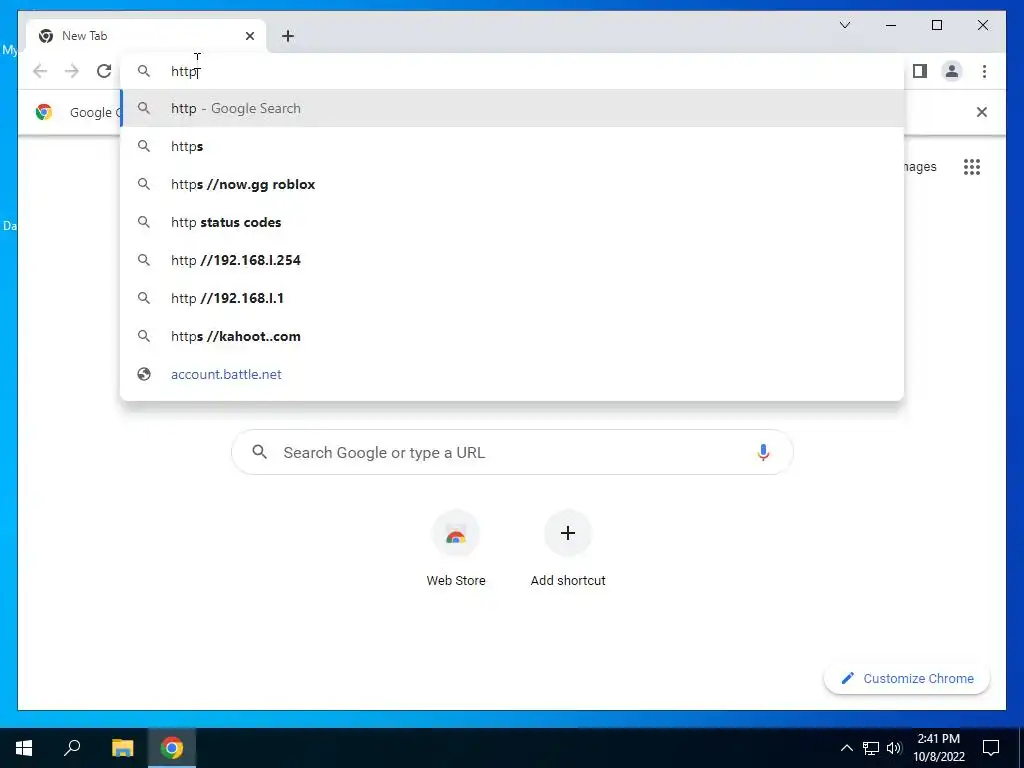This screenshot has width=1024, height=768.
Task: Select 'http status codes' suggestion
Action: 513,222
